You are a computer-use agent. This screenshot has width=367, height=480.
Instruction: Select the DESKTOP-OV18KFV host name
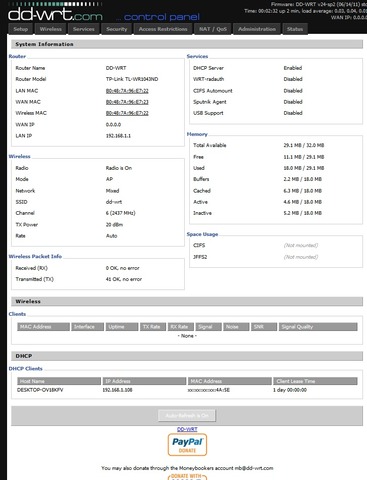[40, 390]
